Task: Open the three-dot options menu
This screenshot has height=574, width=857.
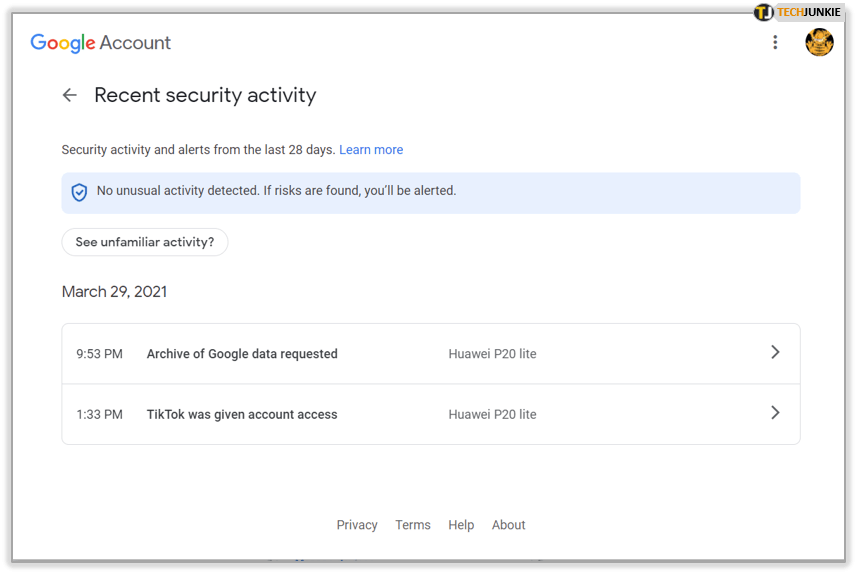Action: 774,42
